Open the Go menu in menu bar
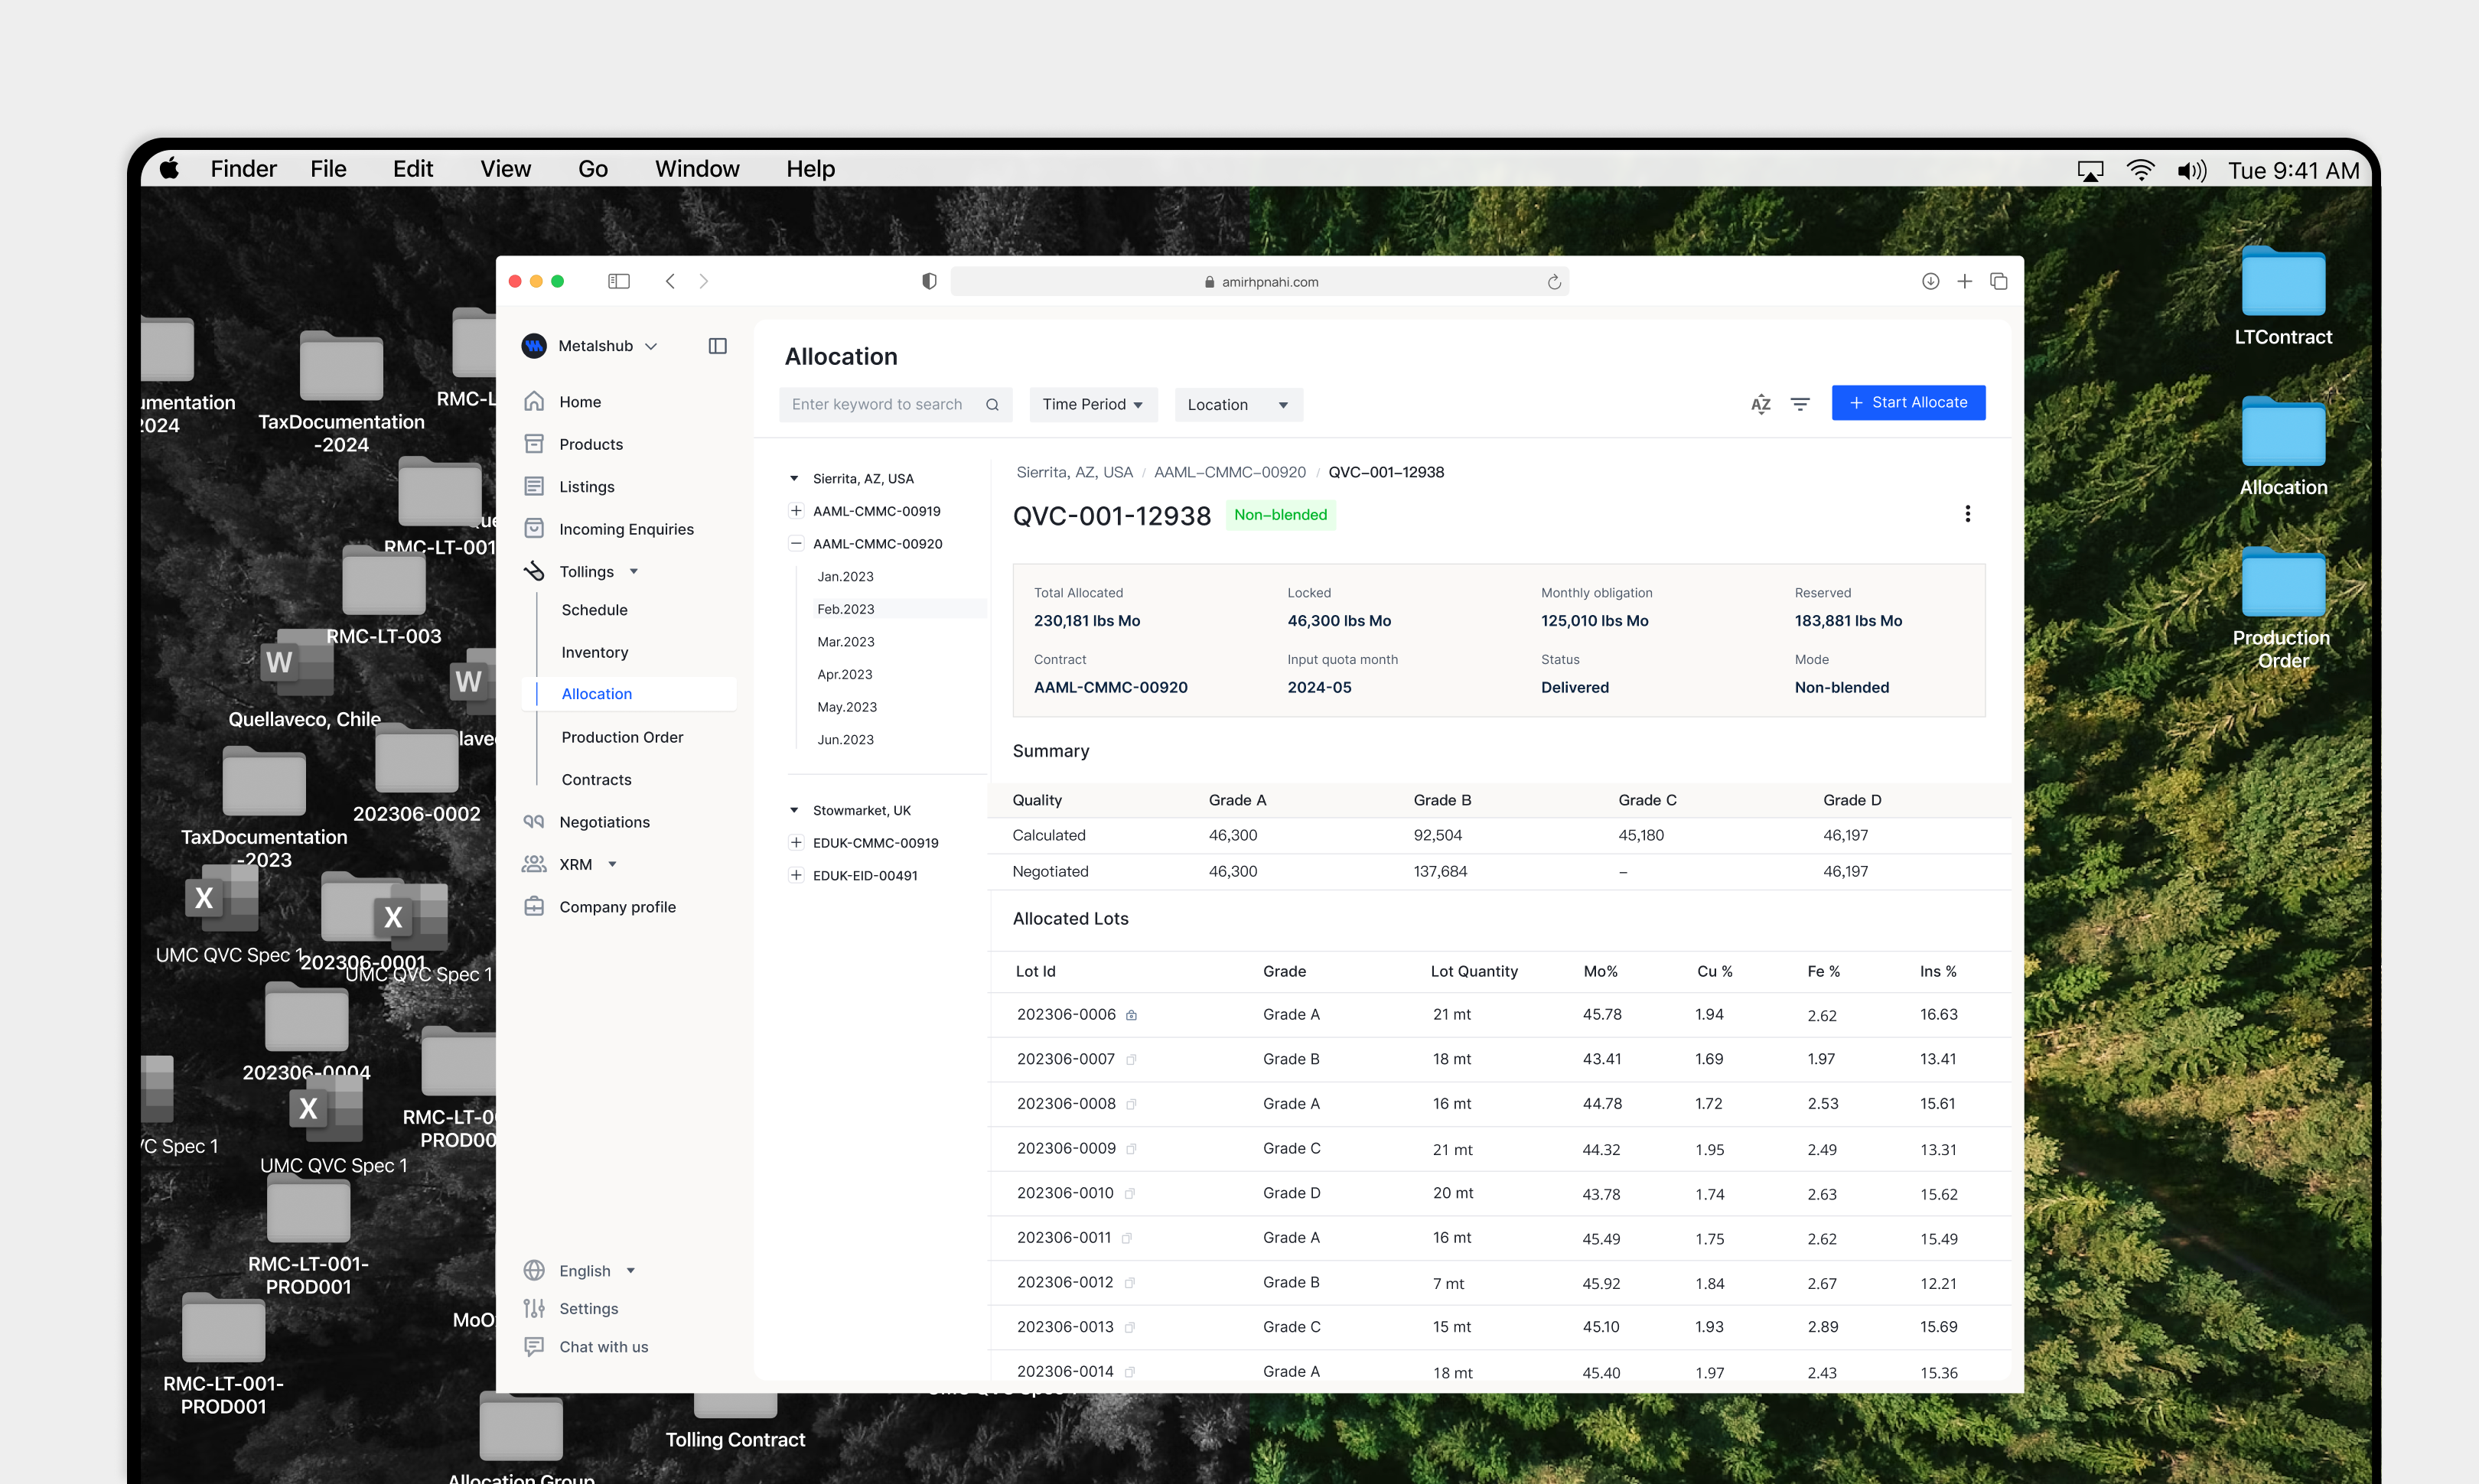The image size is (2479, 1484). coord(592,169)
